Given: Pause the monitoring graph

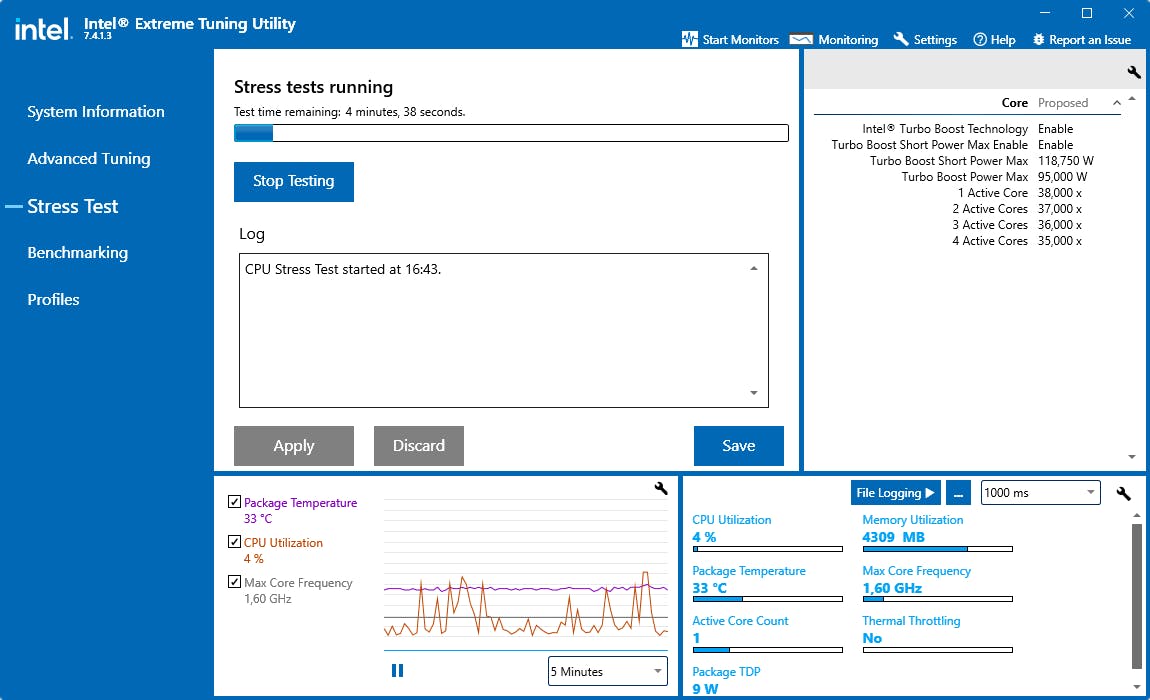Looking at the screenshot, I should (x=398, y=671).
